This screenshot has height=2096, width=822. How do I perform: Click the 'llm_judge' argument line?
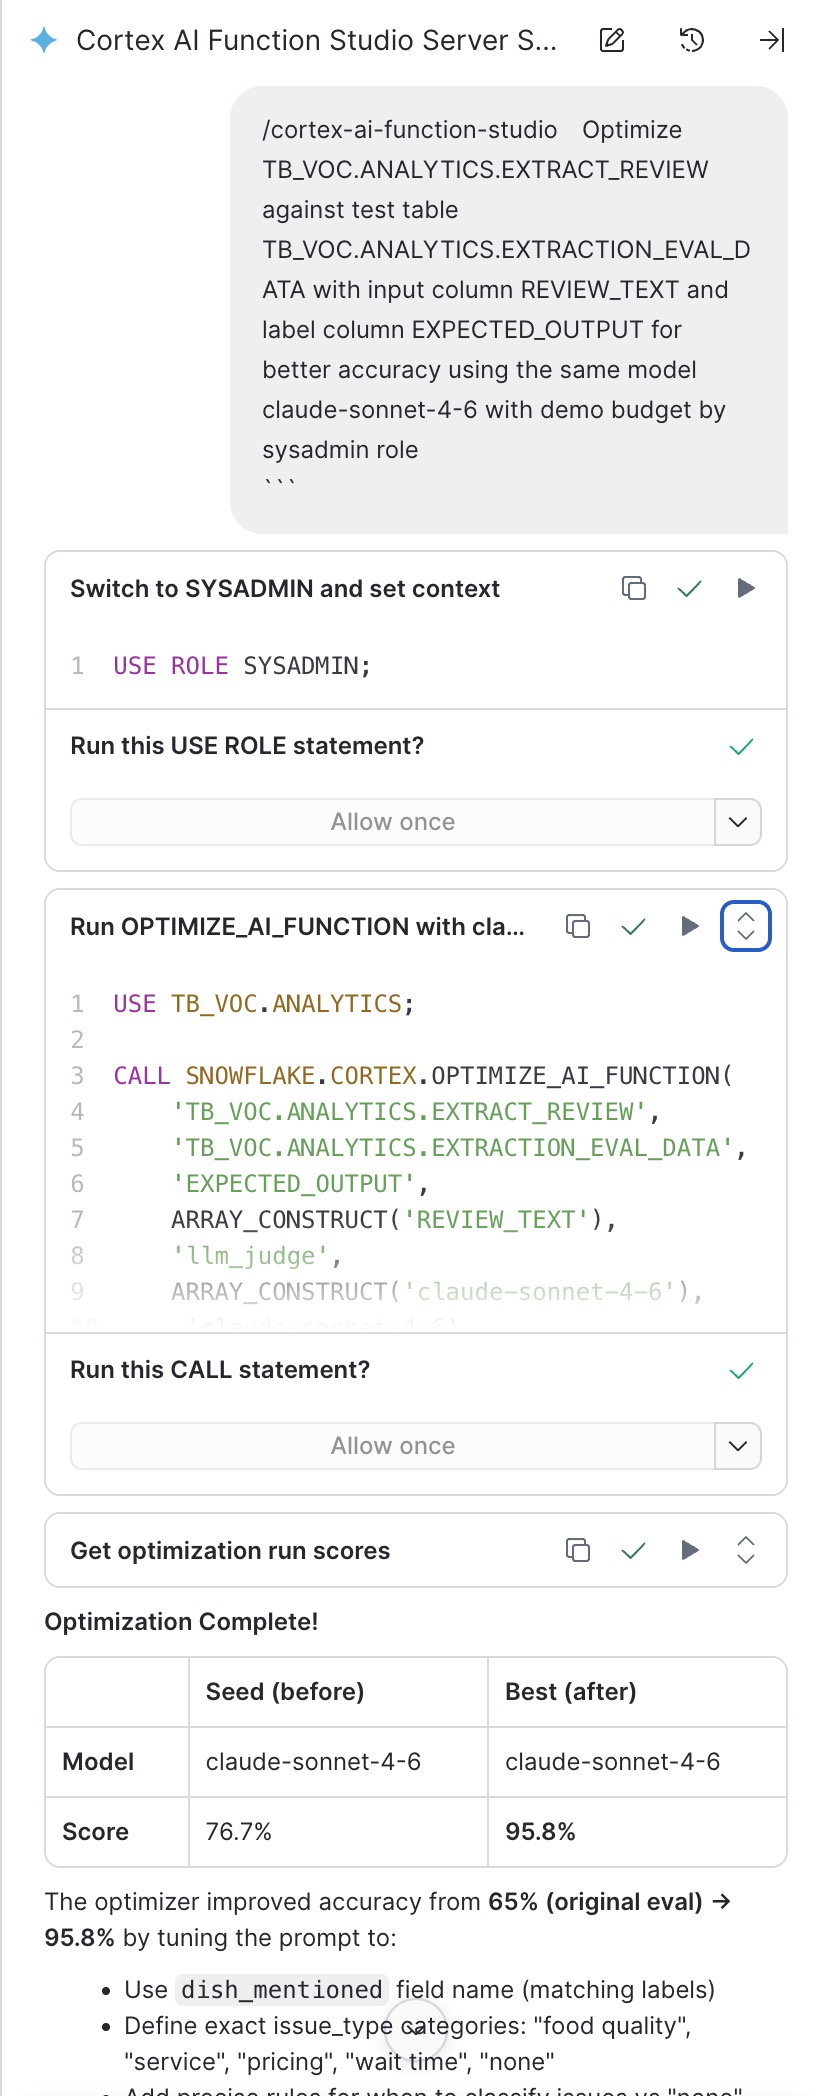(257, 1256)
